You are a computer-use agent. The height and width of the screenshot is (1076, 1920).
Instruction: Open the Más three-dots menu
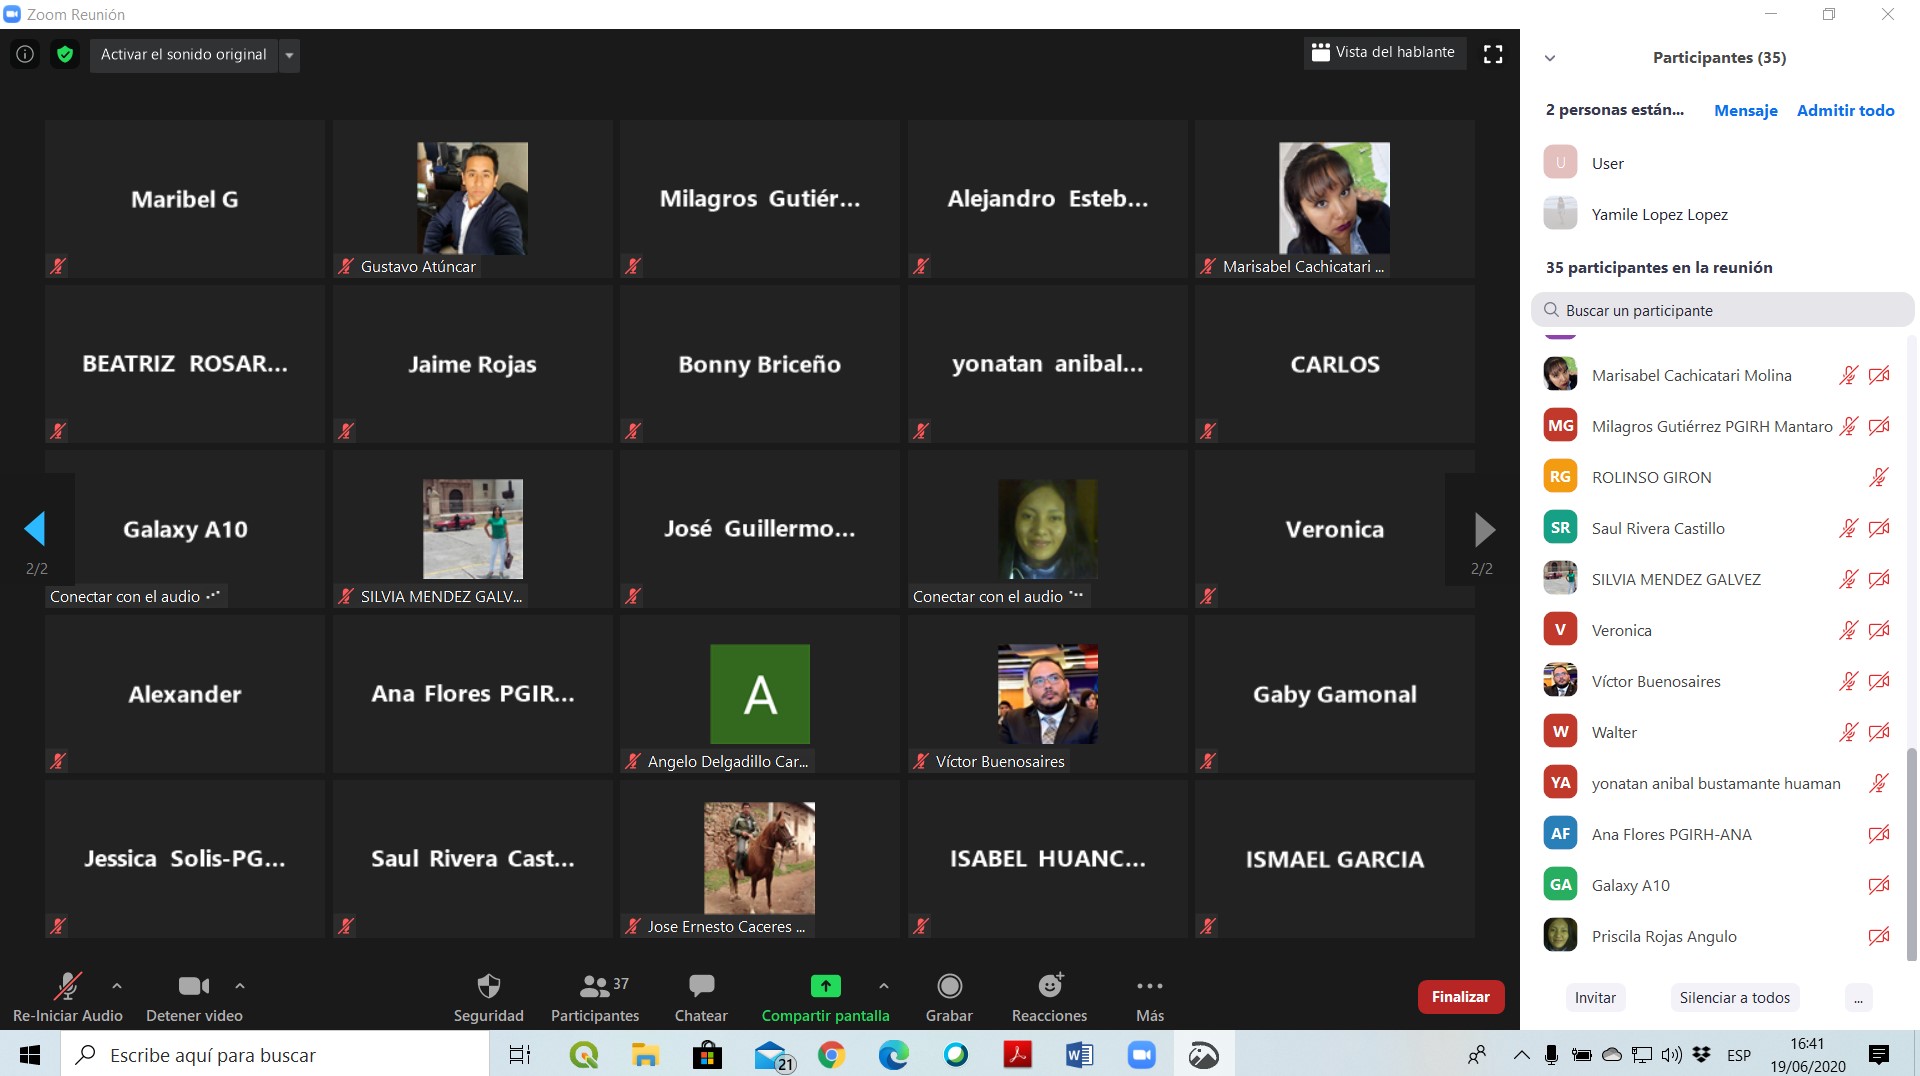(1150, 987)
